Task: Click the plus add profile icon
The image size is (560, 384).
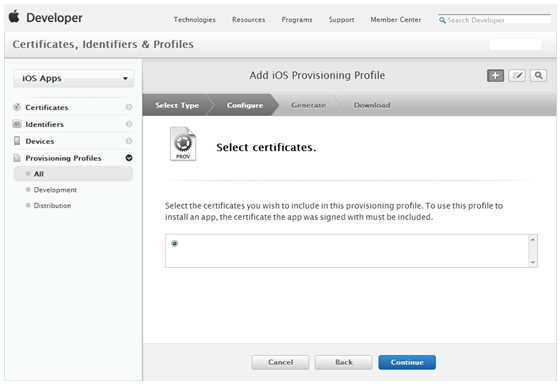Action: click(495, 75)
